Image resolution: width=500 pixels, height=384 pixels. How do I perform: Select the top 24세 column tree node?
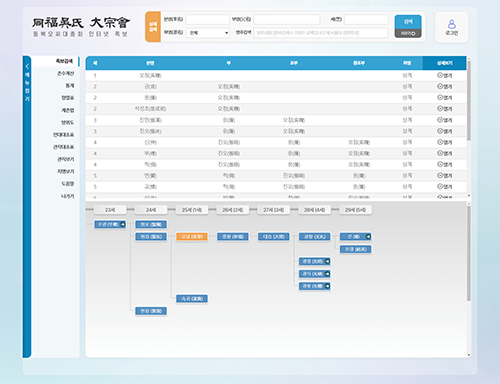point(151,224)
